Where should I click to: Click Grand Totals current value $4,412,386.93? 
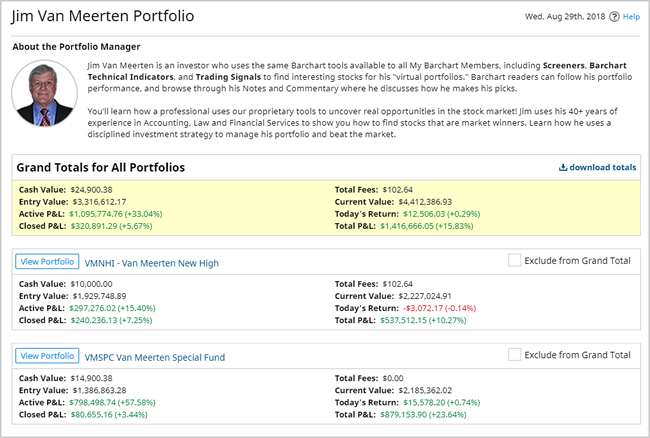click(x=425, y=202)
